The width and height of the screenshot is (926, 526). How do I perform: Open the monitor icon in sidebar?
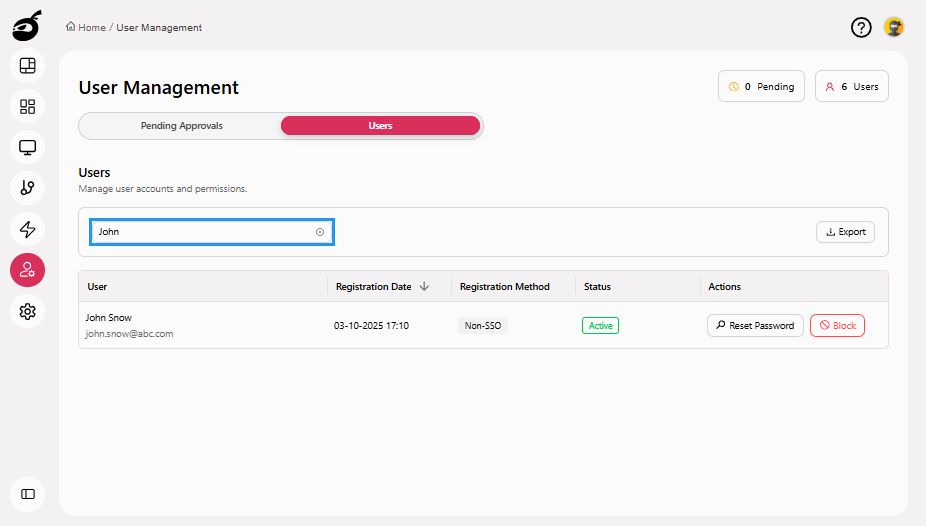(28, 147)
